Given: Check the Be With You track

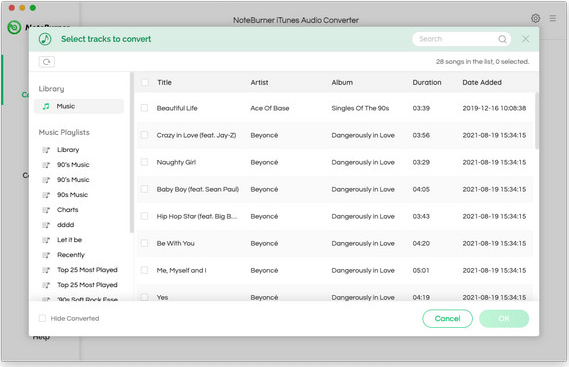Looking at the screenshot, I should click(144, 243).
